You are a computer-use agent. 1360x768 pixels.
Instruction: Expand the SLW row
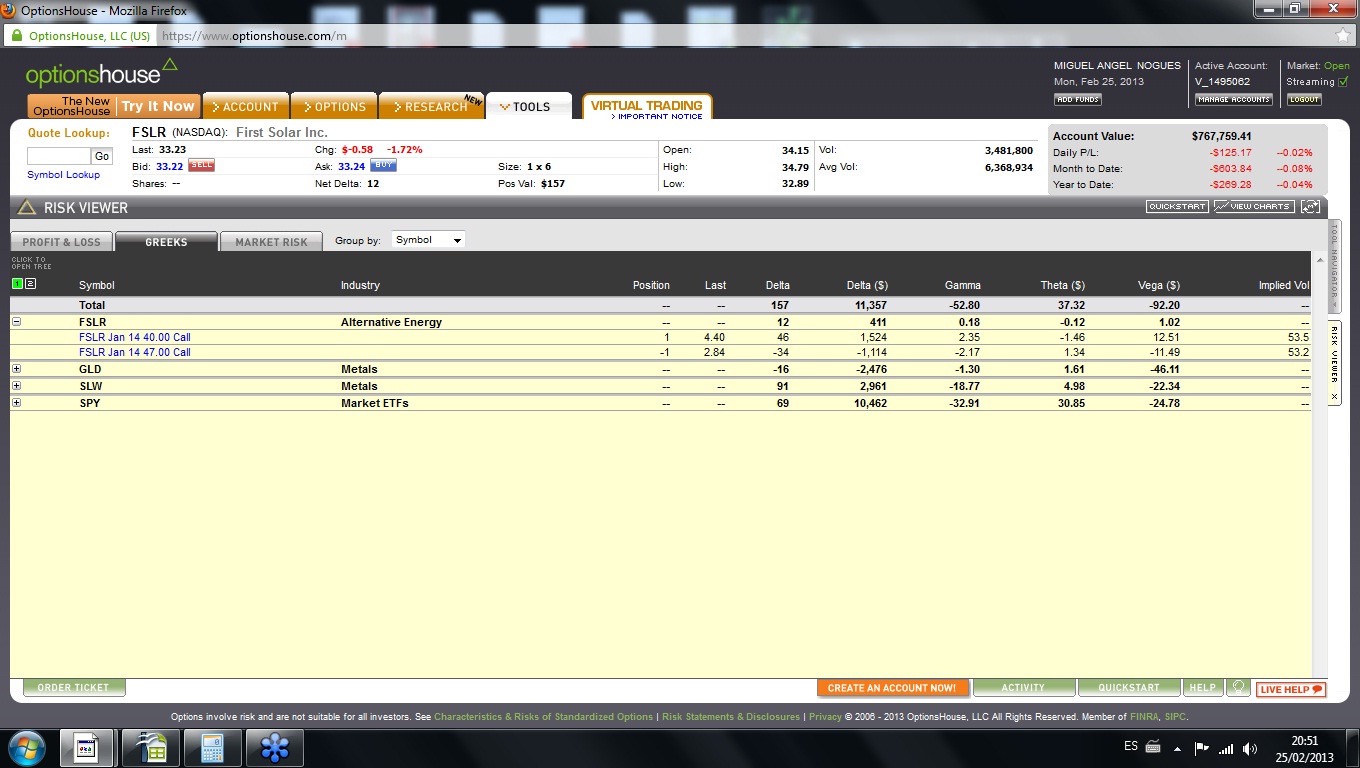pos(16,386)
